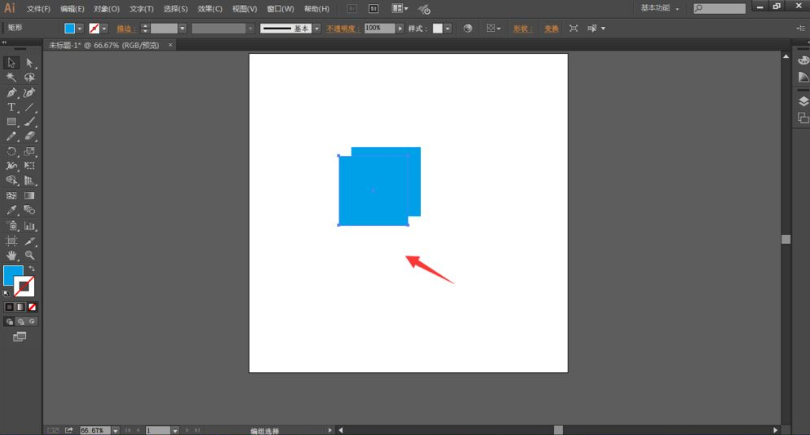The height and width of the screenshot is (435, 810).
Task: Select the Pencil tool
Action: (11, 136)
